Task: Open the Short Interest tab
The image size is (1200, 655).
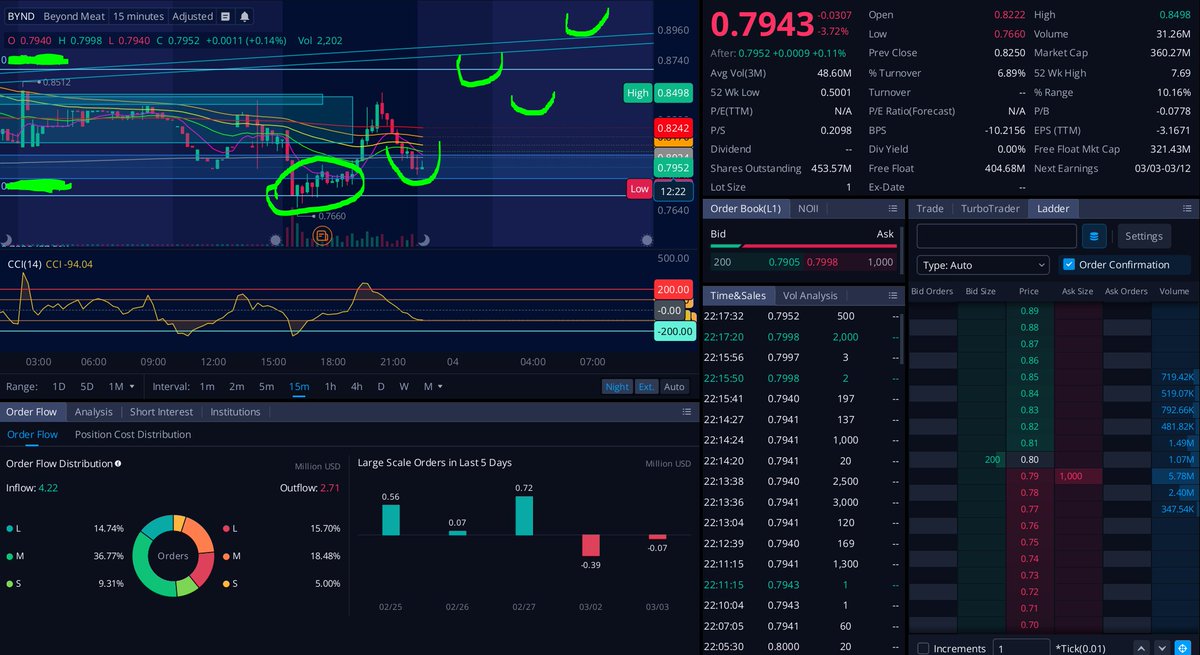Action: click(160, 412)
